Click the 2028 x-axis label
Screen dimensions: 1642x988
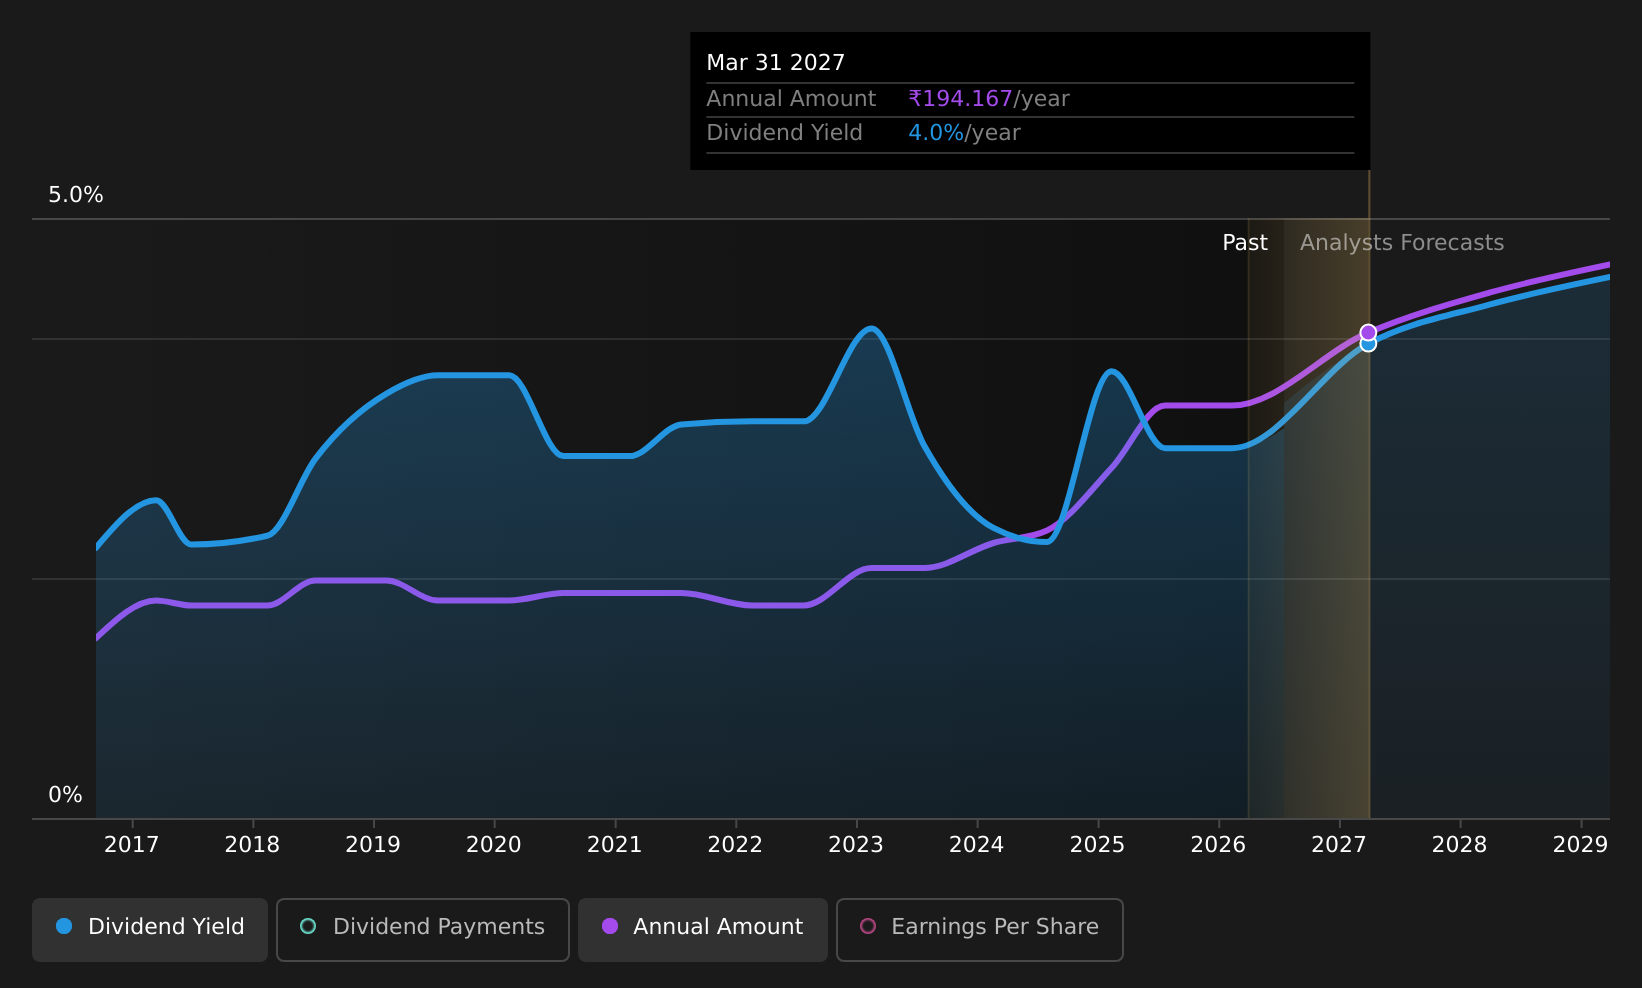(1460, 845)
